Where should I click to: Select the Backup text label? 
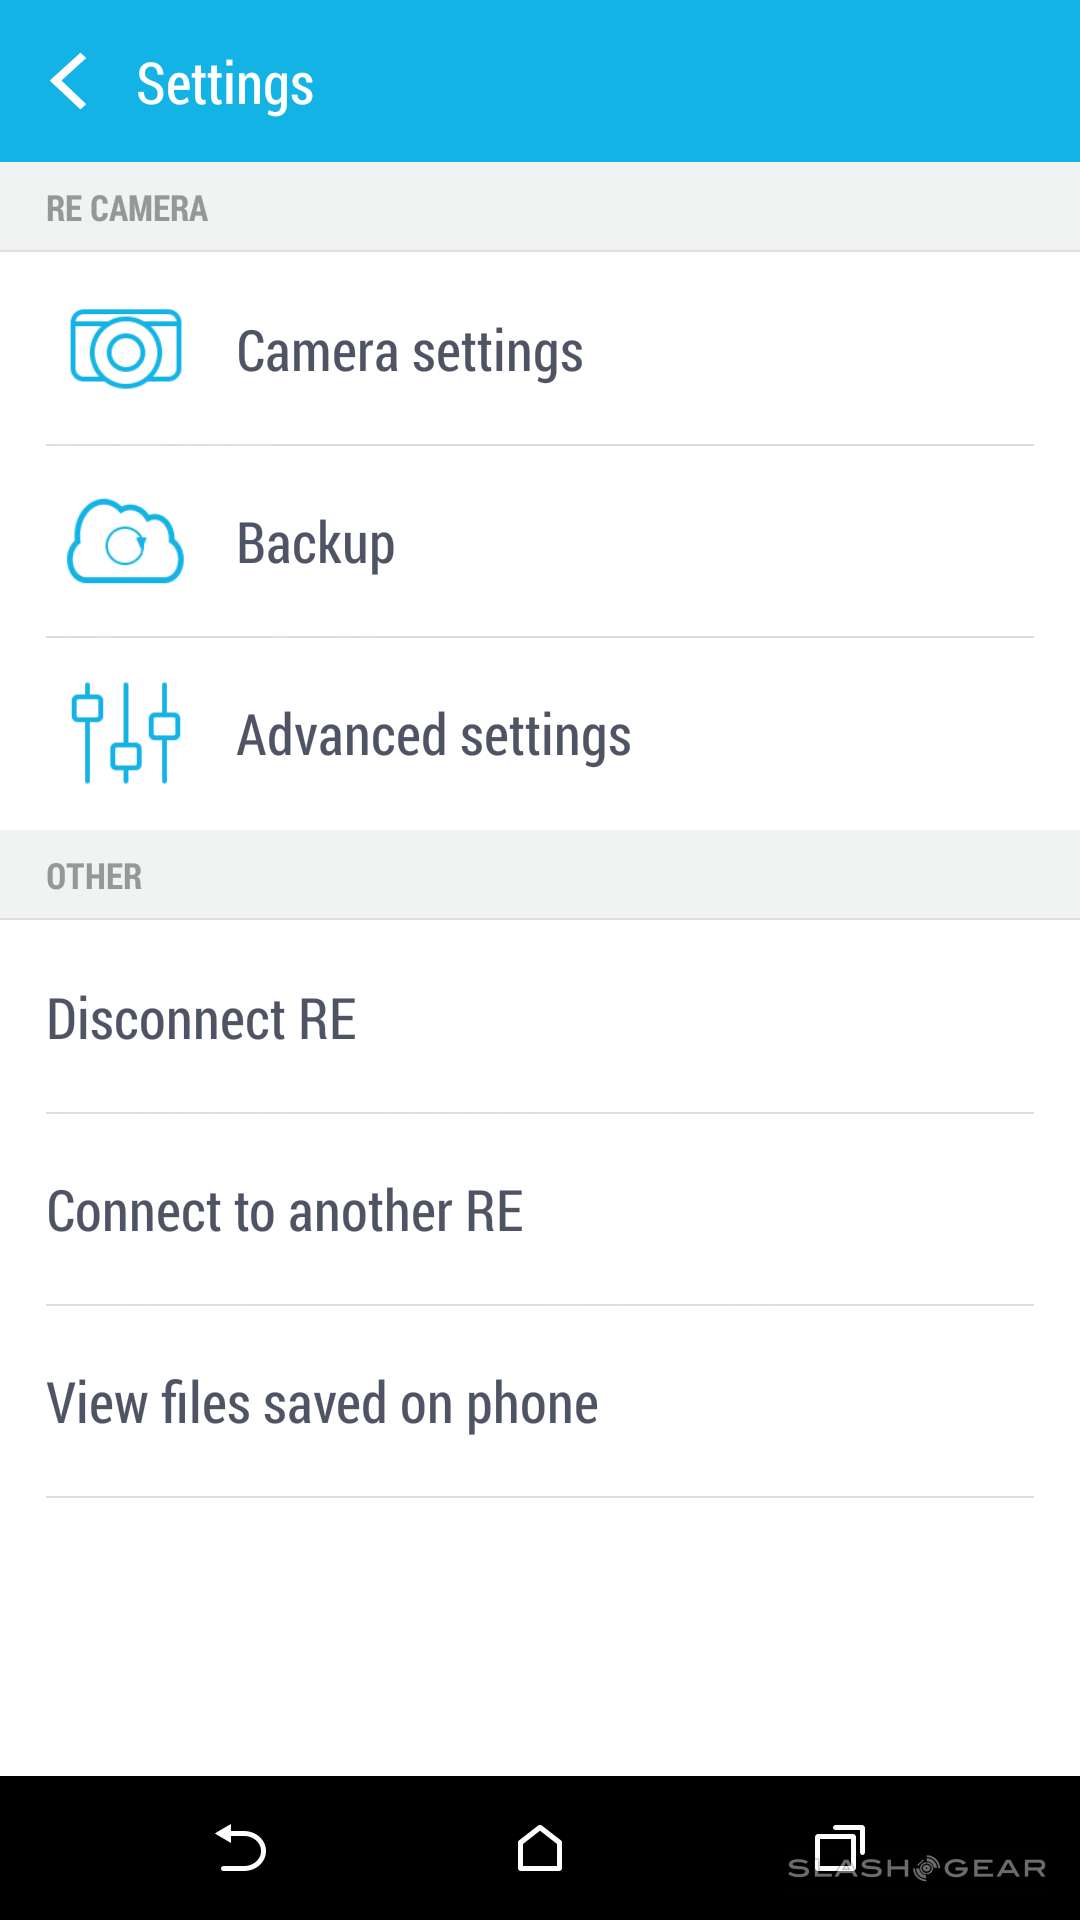[316, 543]
